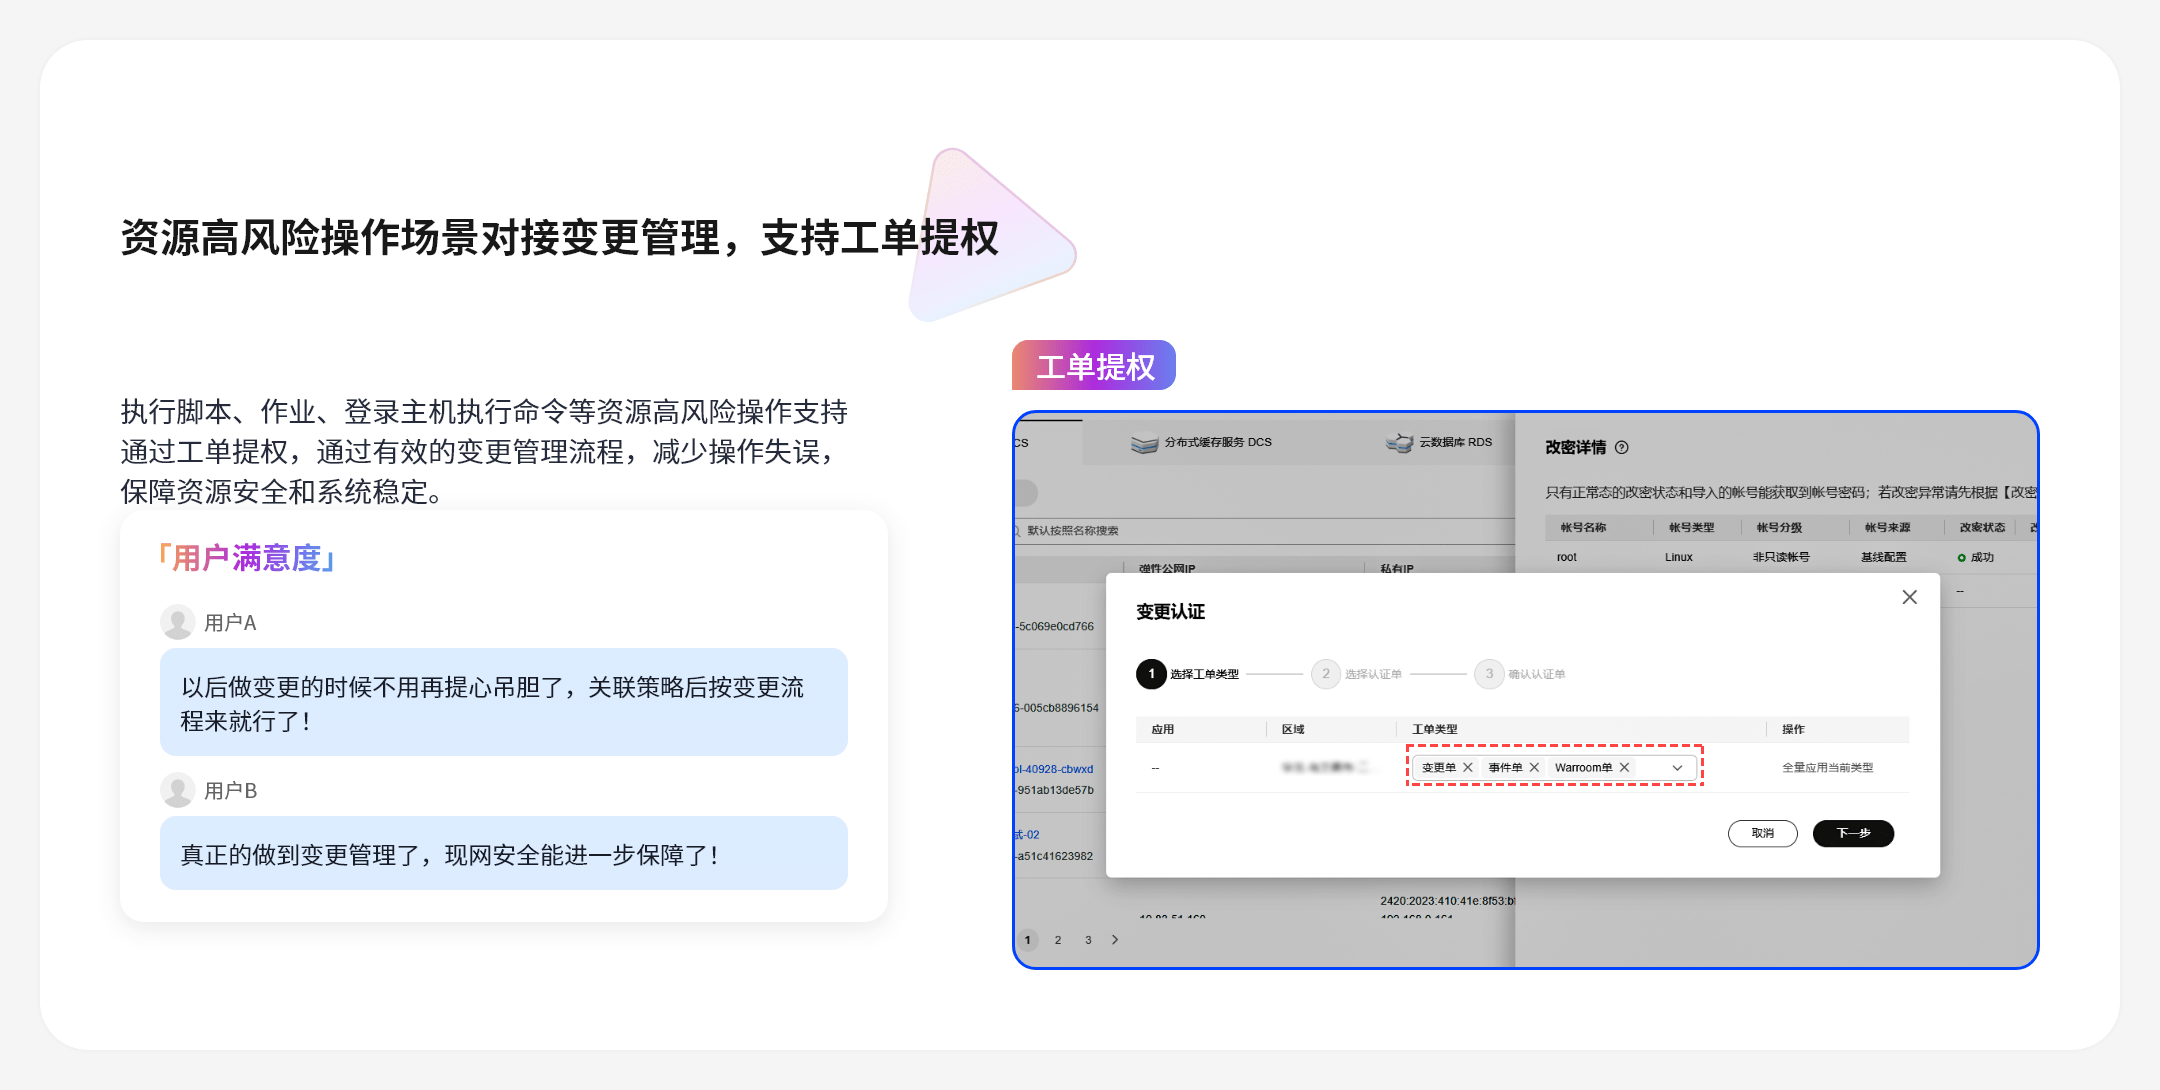Click 用户B avatar icon
The height and width of the screenshot is (1090, 2160).
(178, 789)
